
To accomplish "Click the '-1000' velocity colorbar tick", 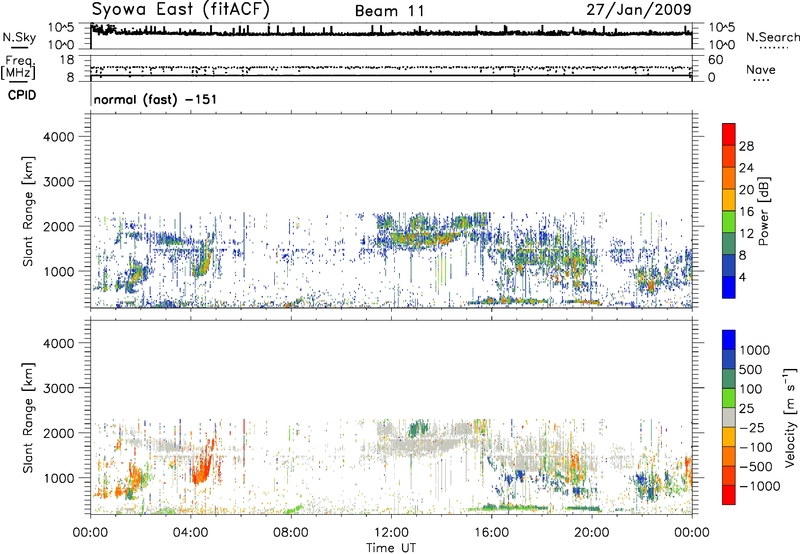I will 759,486.
